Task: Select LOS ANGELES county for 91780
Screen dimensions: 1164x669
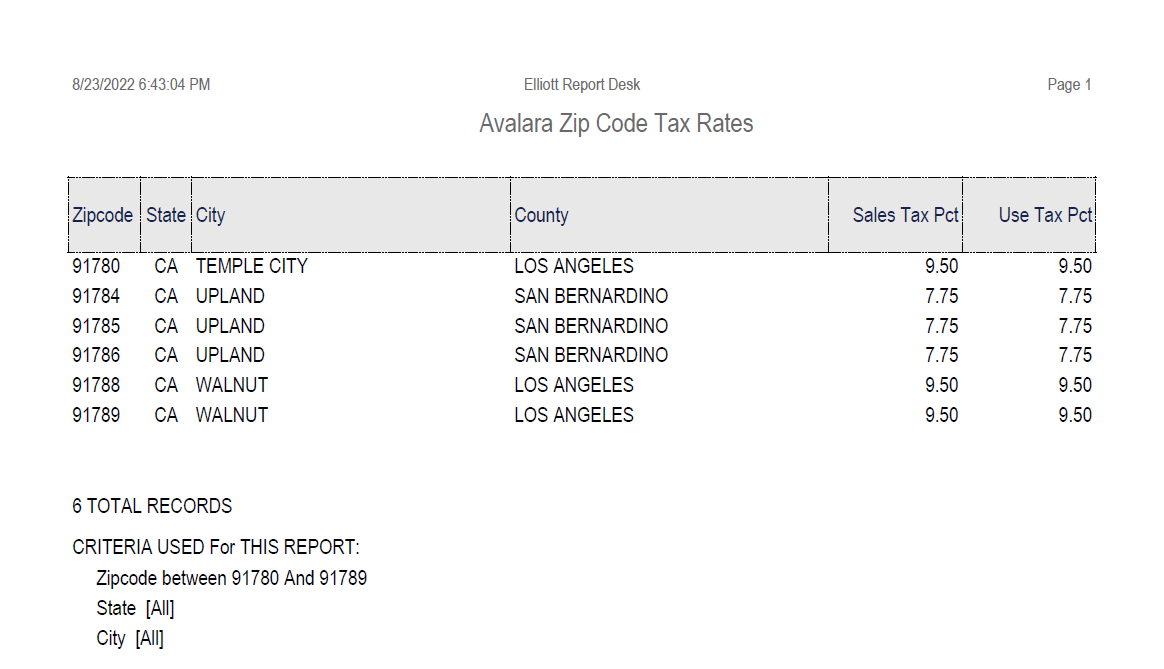Action: tap(574, 267)
